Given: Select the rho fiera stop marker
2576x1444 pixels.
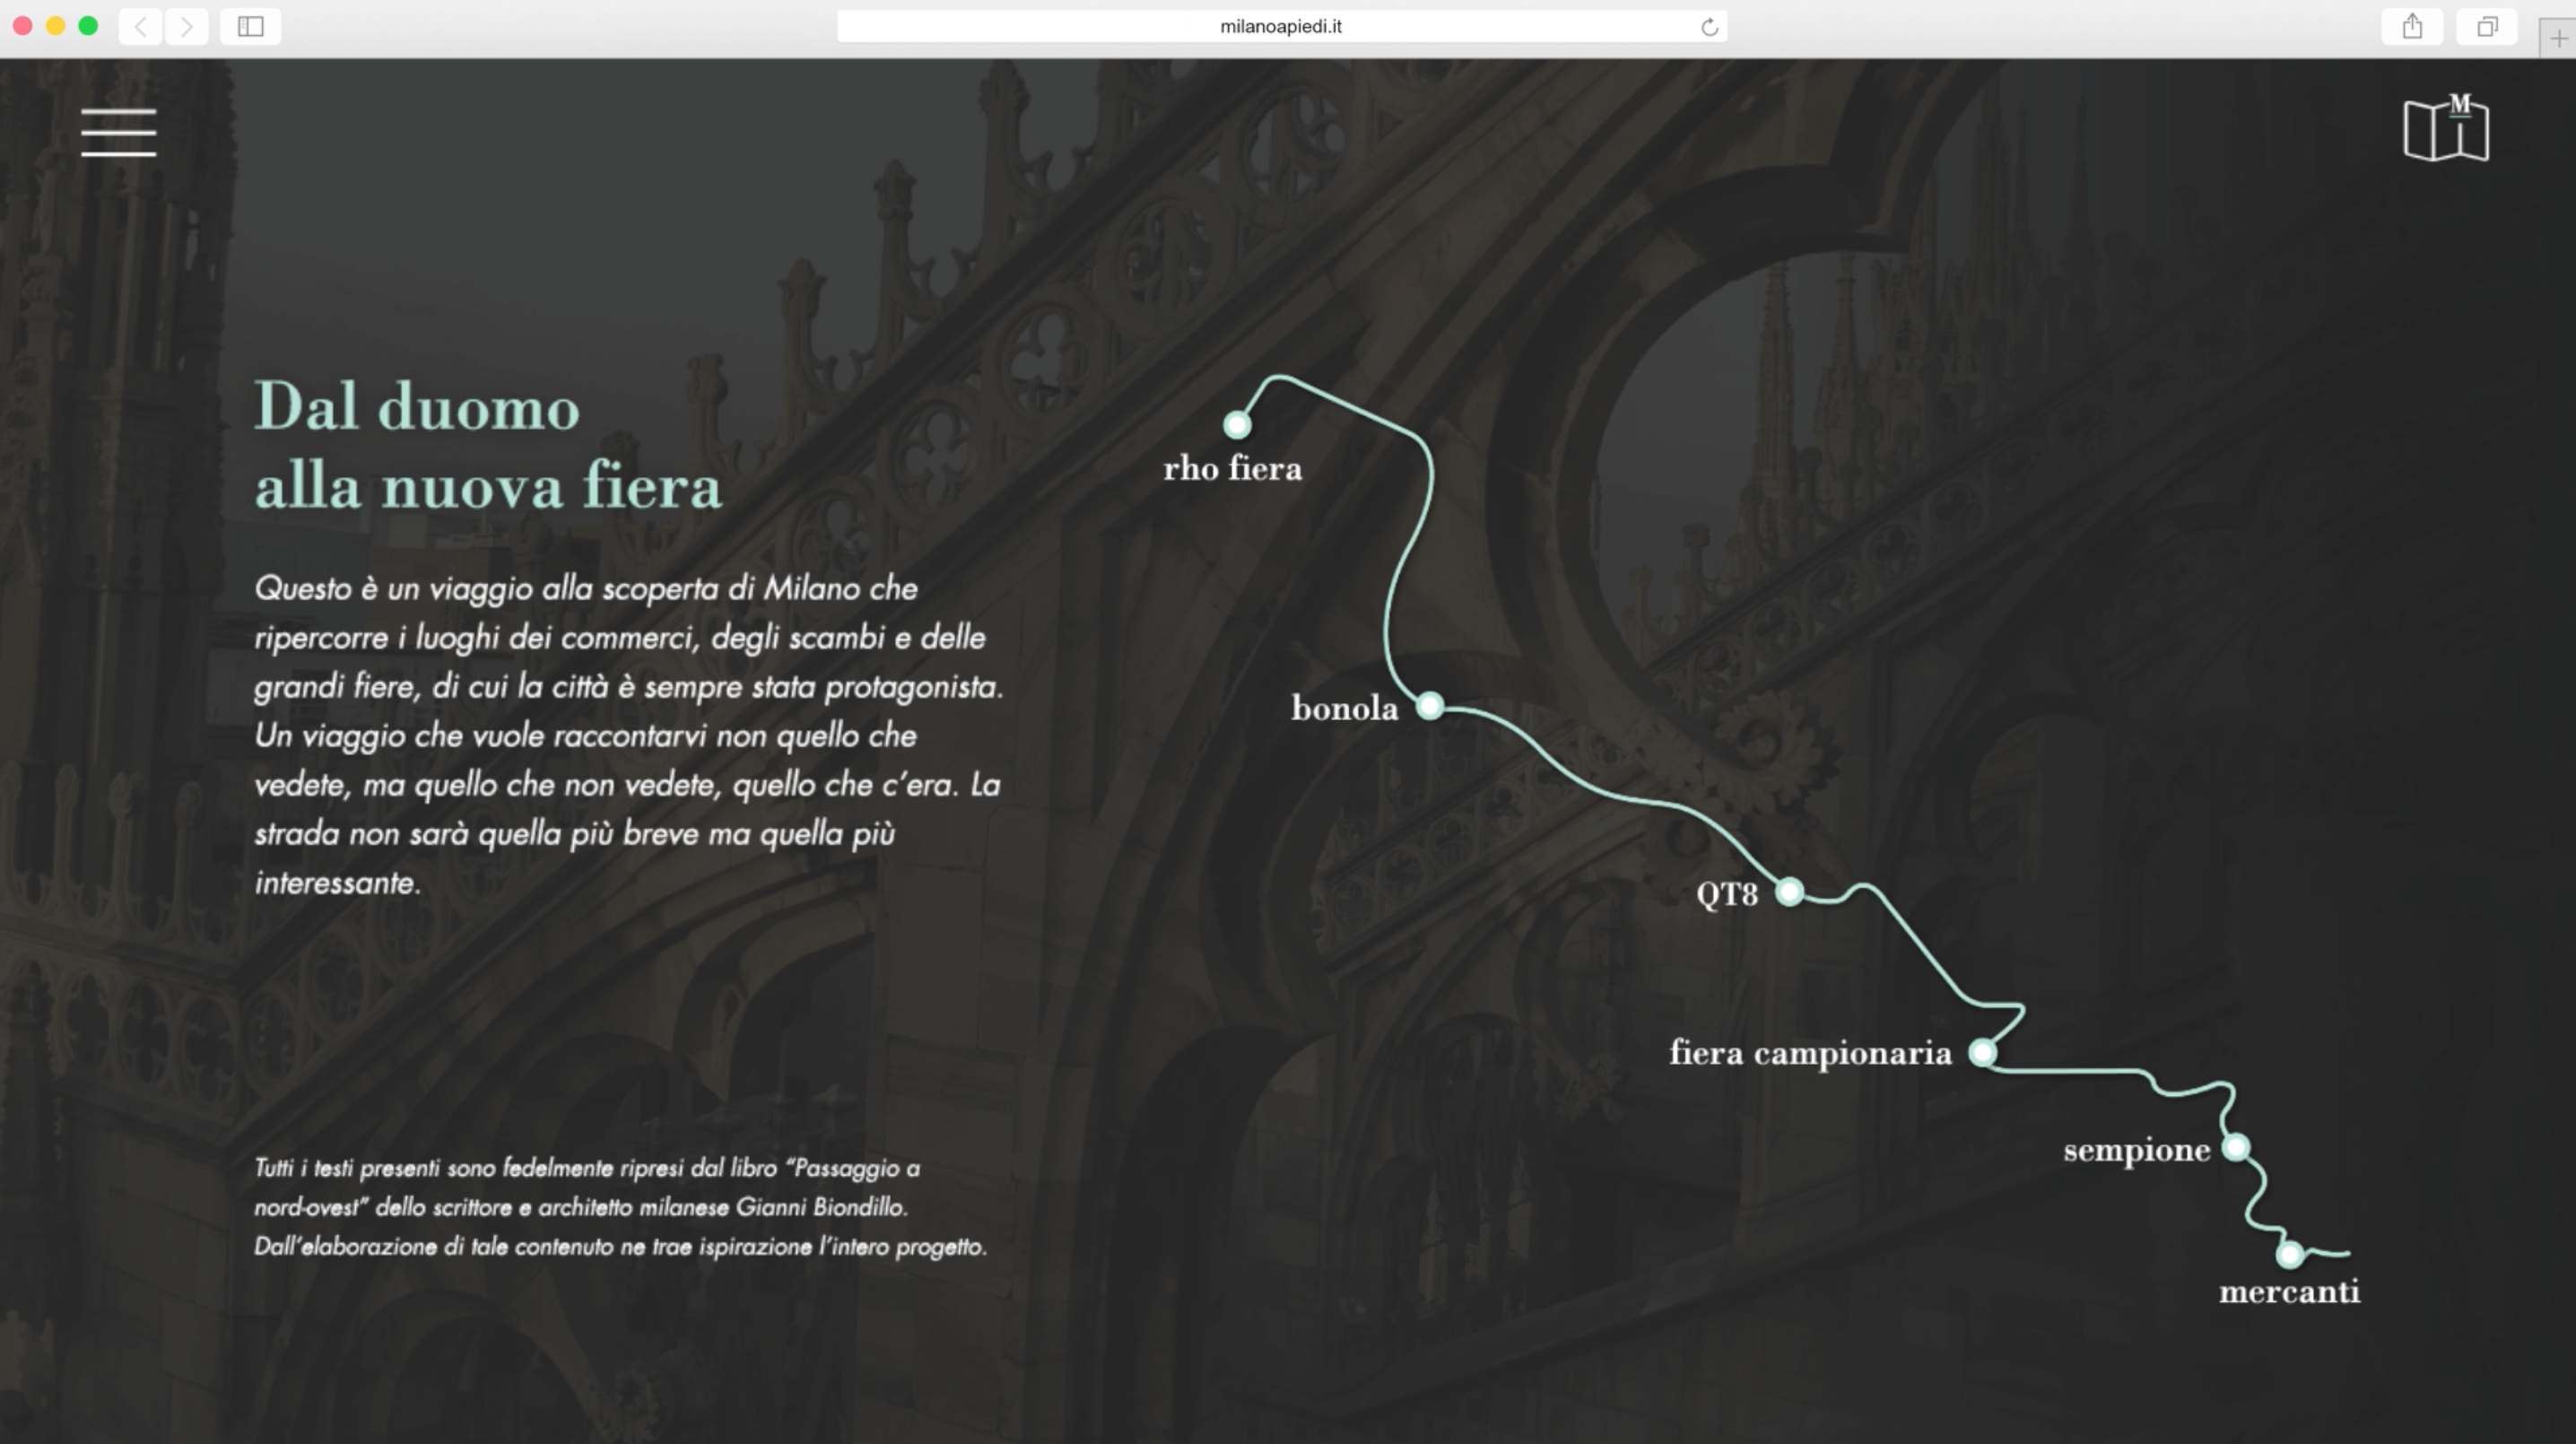Looking at the screenshot, I should click(x=1237, y=425).
